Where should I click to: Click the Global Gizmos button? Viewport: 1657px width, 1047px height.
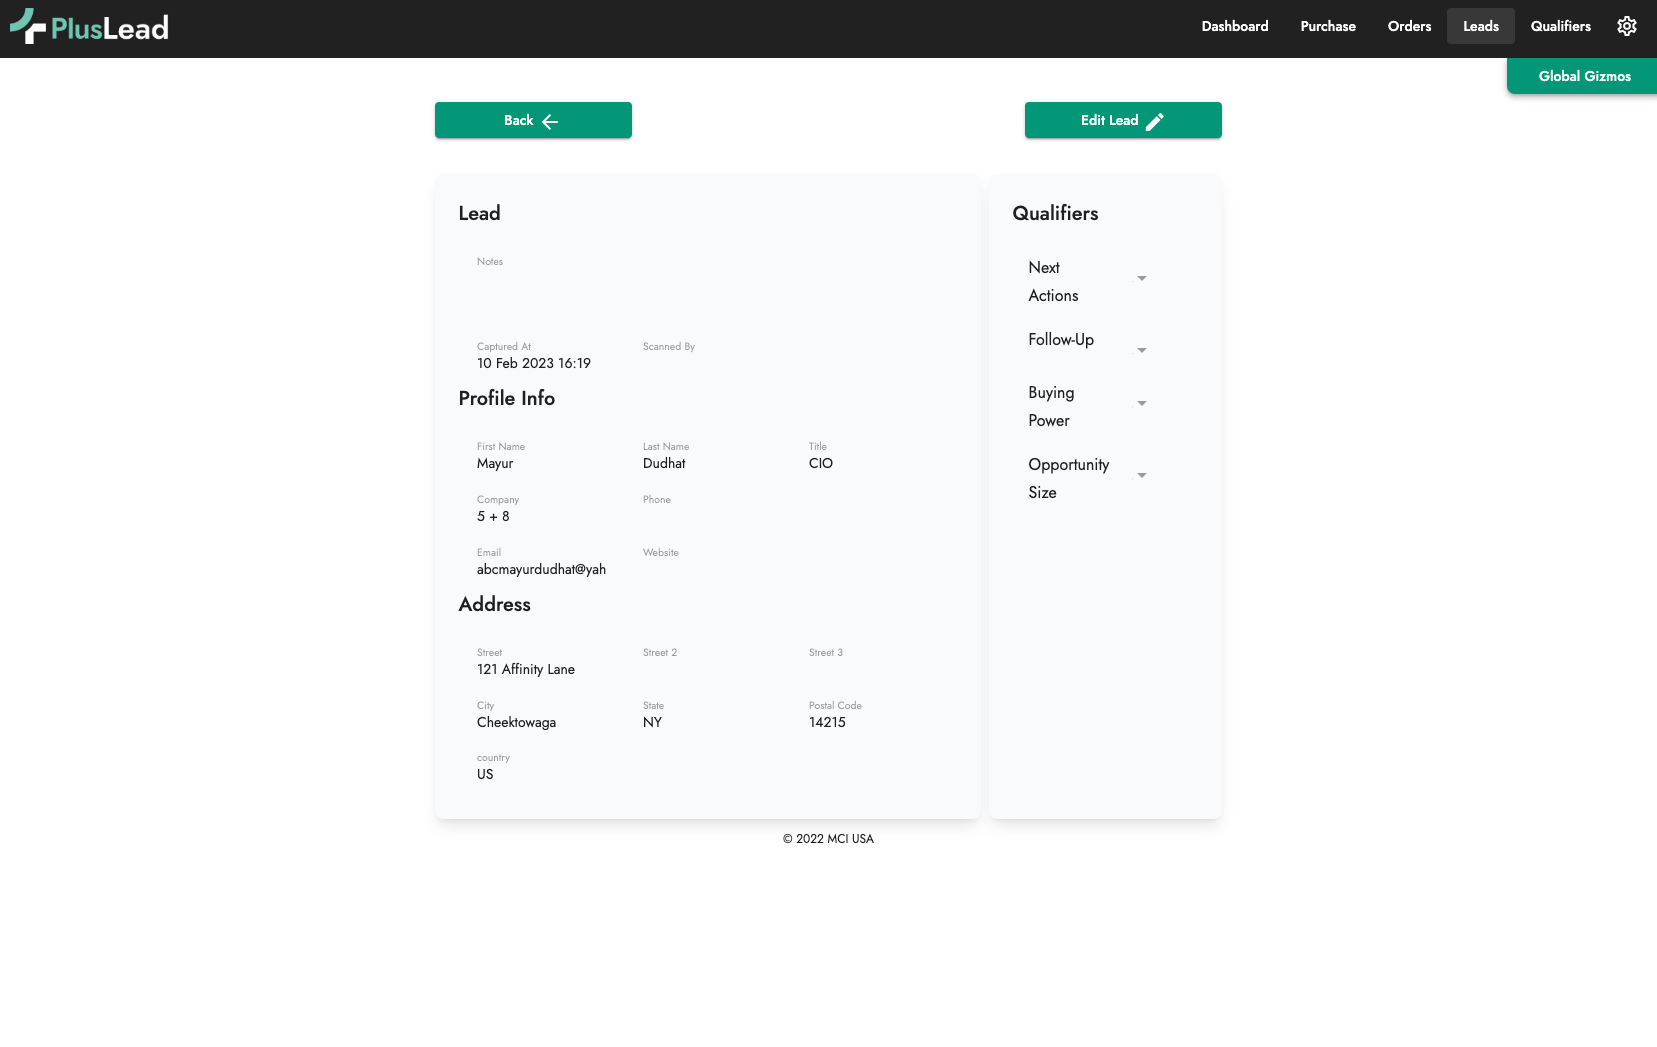pos(1584,76)
